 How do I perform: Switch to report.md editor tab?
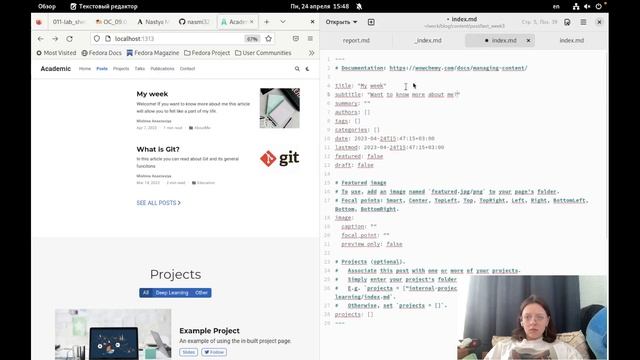(x=356, y=40)
